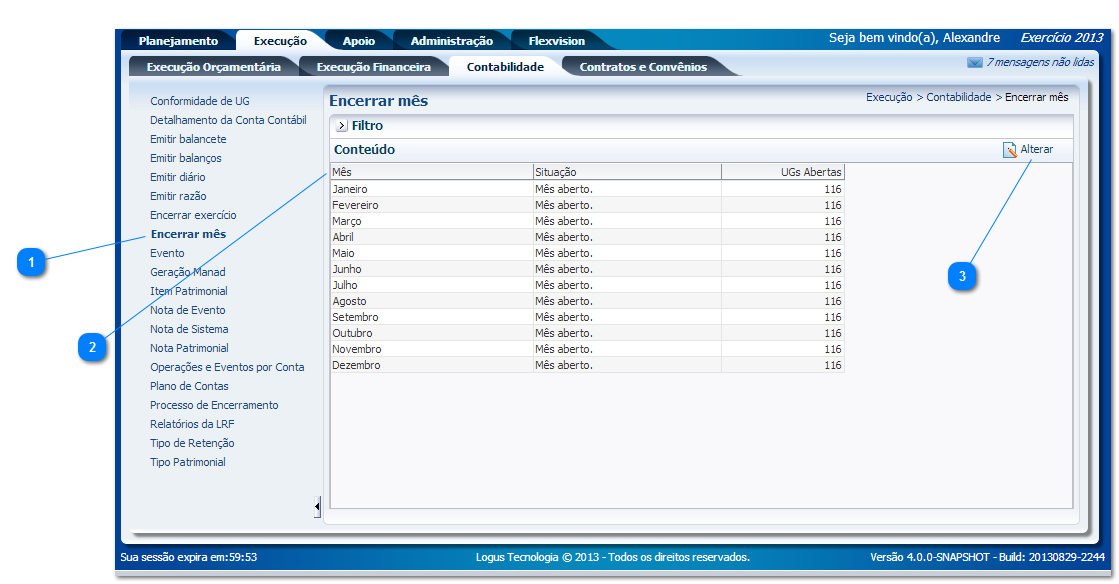Open the 7 mensagens não lidas link
Image resolution: width=1119 pixels, height=584 pixels.
tap(1040, 62)
